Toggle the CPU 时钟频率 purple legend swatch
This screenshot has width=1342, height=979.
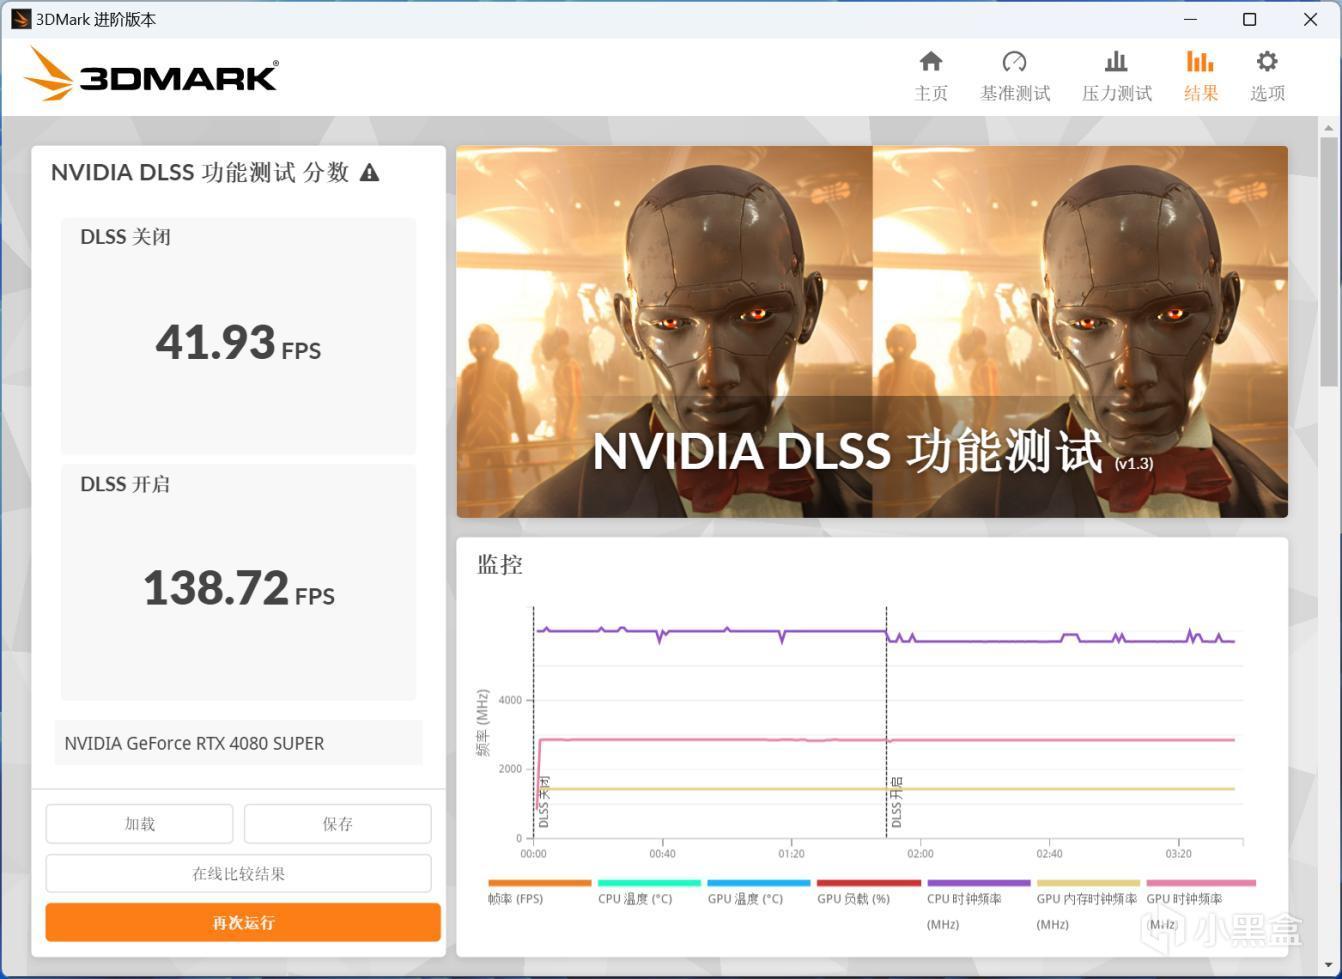click(x=979, y=883)
